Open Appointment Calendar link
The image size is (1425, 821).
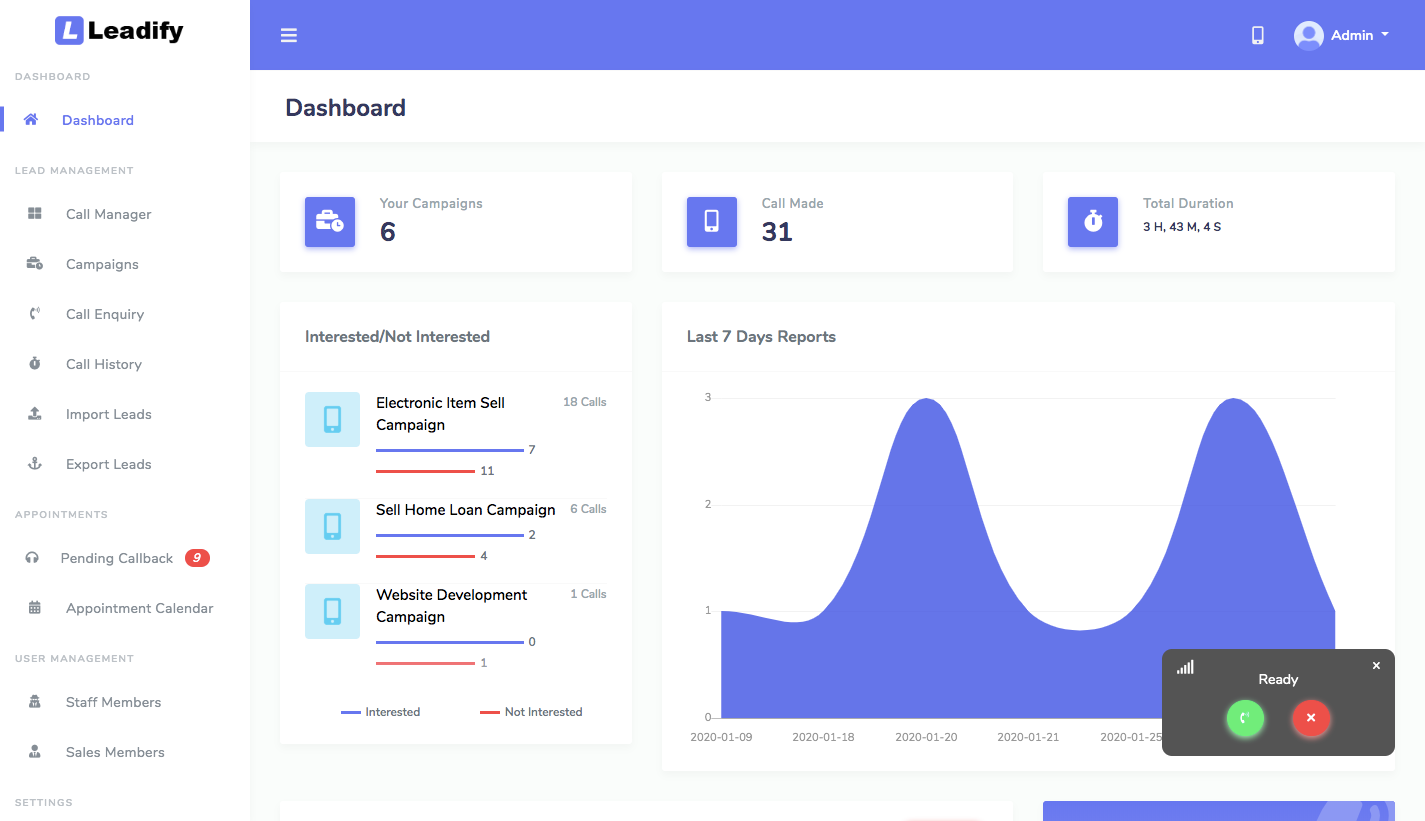(140, 608)
